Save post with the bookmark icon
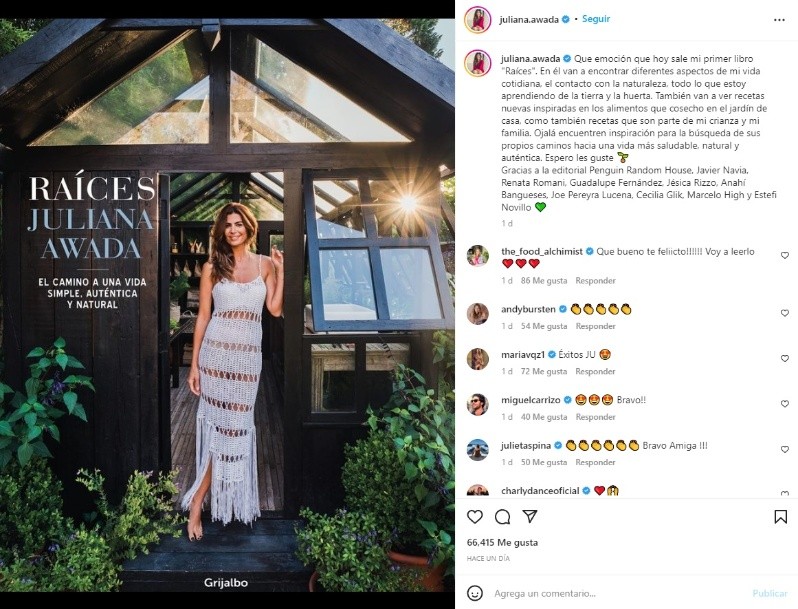798x609 pixels. (780, 517)
